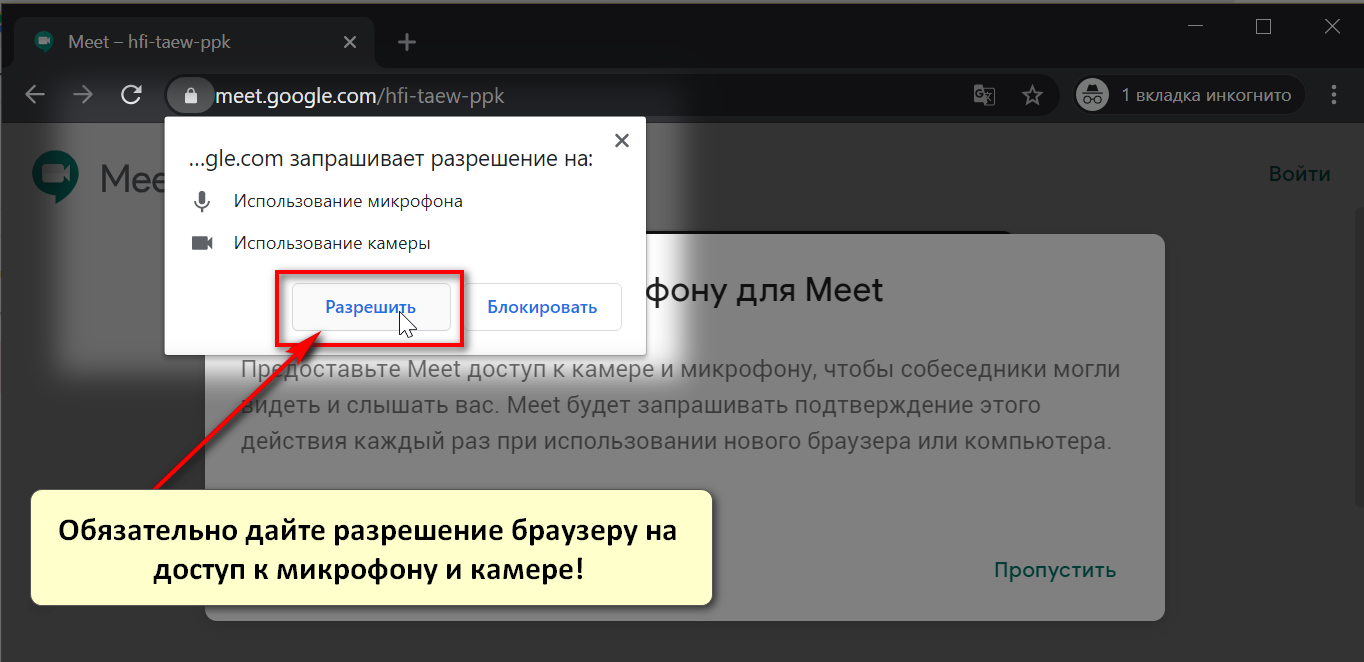The height and width of the screenshot is (662, 1364).
Task: Minimize the Chrome window
Action: tap(1196, 27)
